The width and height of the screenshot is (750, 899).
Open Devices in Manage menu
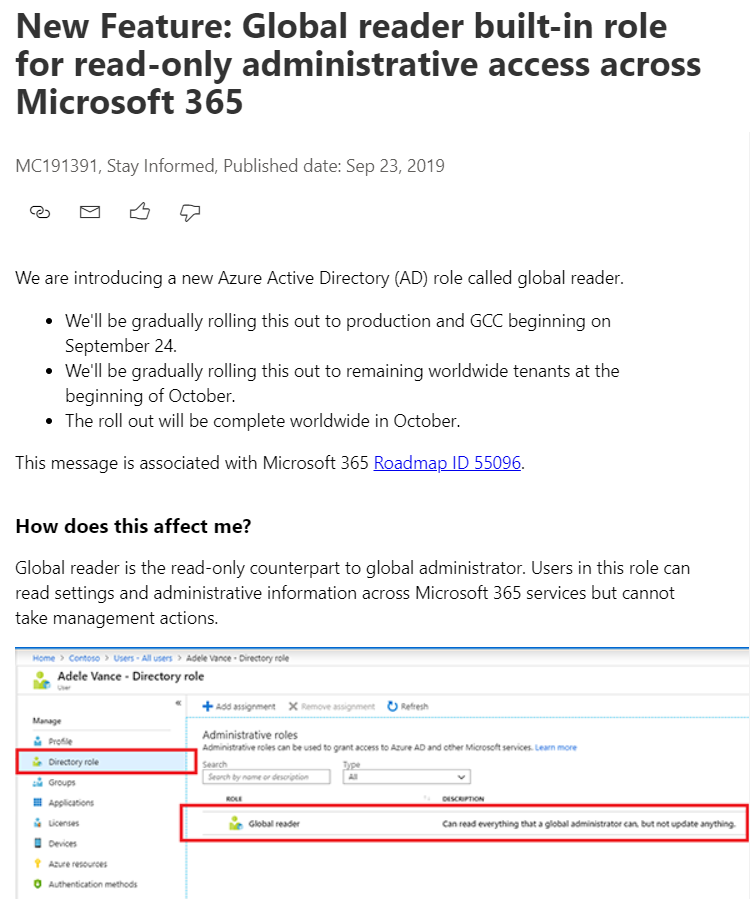pyautogui.click(x=62, y=843)
